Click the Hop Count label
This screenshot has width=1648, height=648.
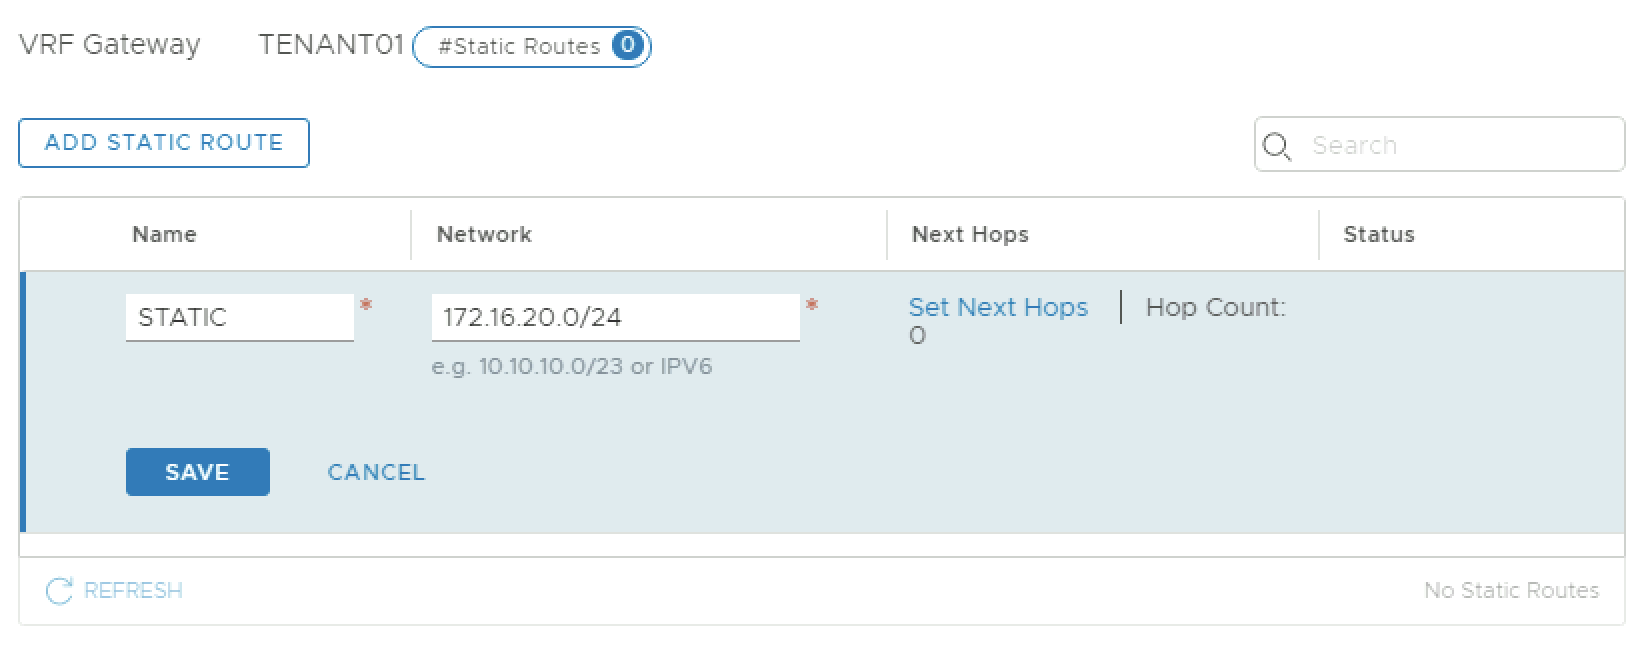pos(1215,307)
